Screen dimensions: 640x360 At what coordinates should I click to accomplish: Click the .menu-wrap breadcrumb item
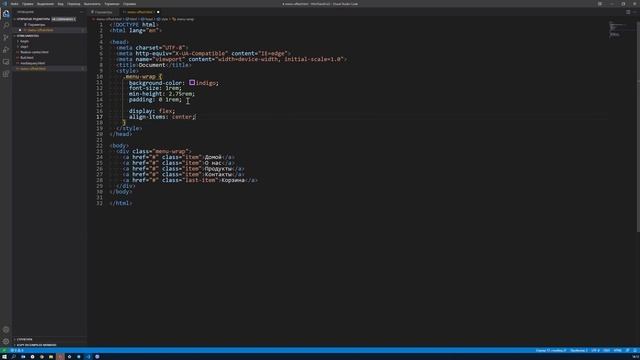pos(183,19)
